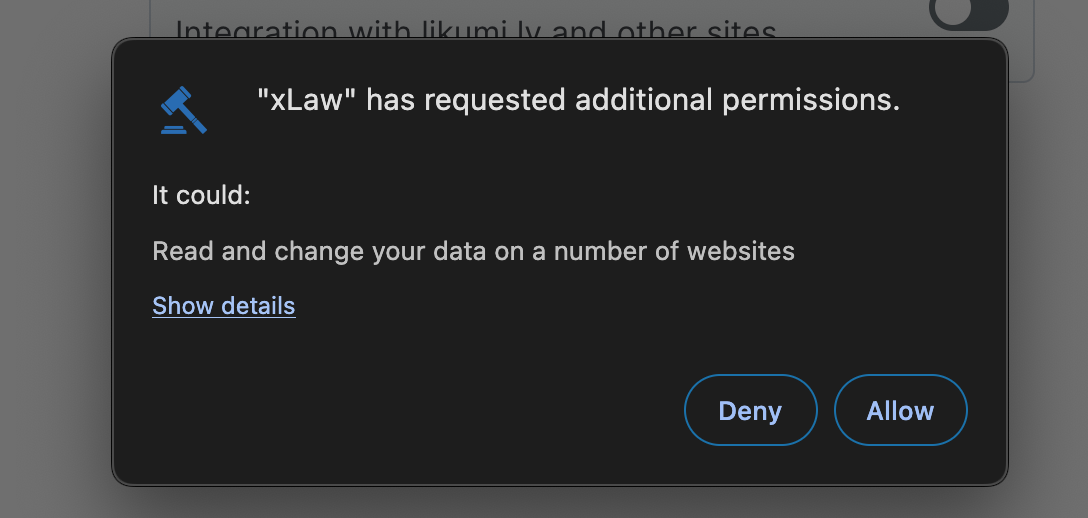This screenshot has width=1088, height=518.
Task: Click the "It could:" text line
Action: (201, 195)
